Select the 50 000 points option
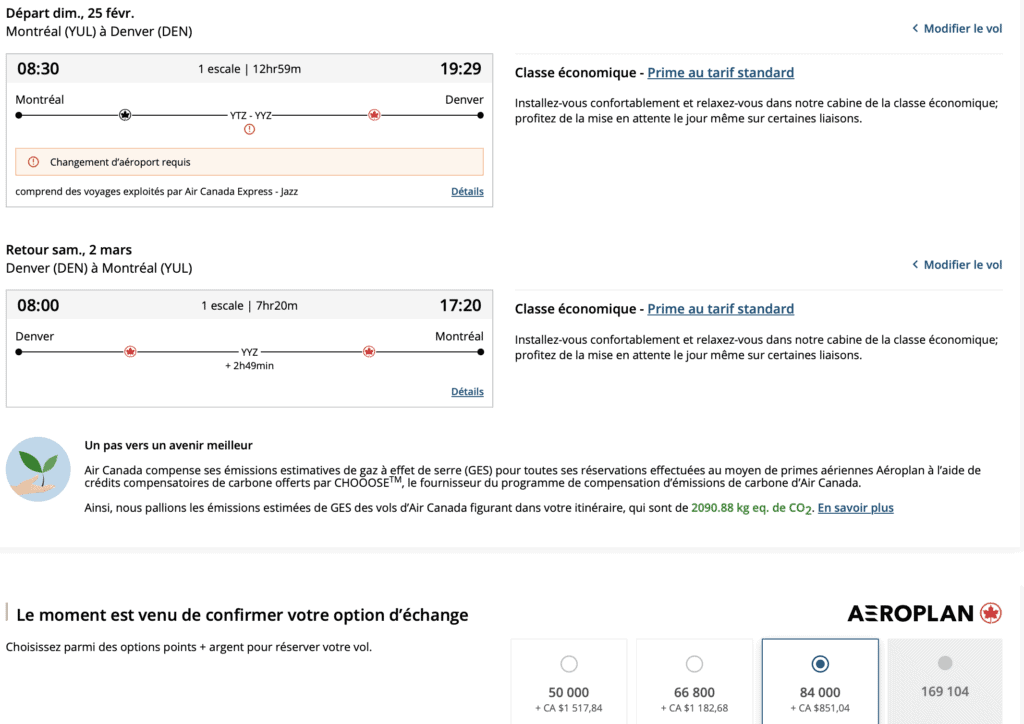Screen dimensions: 1024x724 [x=569, y=664]
